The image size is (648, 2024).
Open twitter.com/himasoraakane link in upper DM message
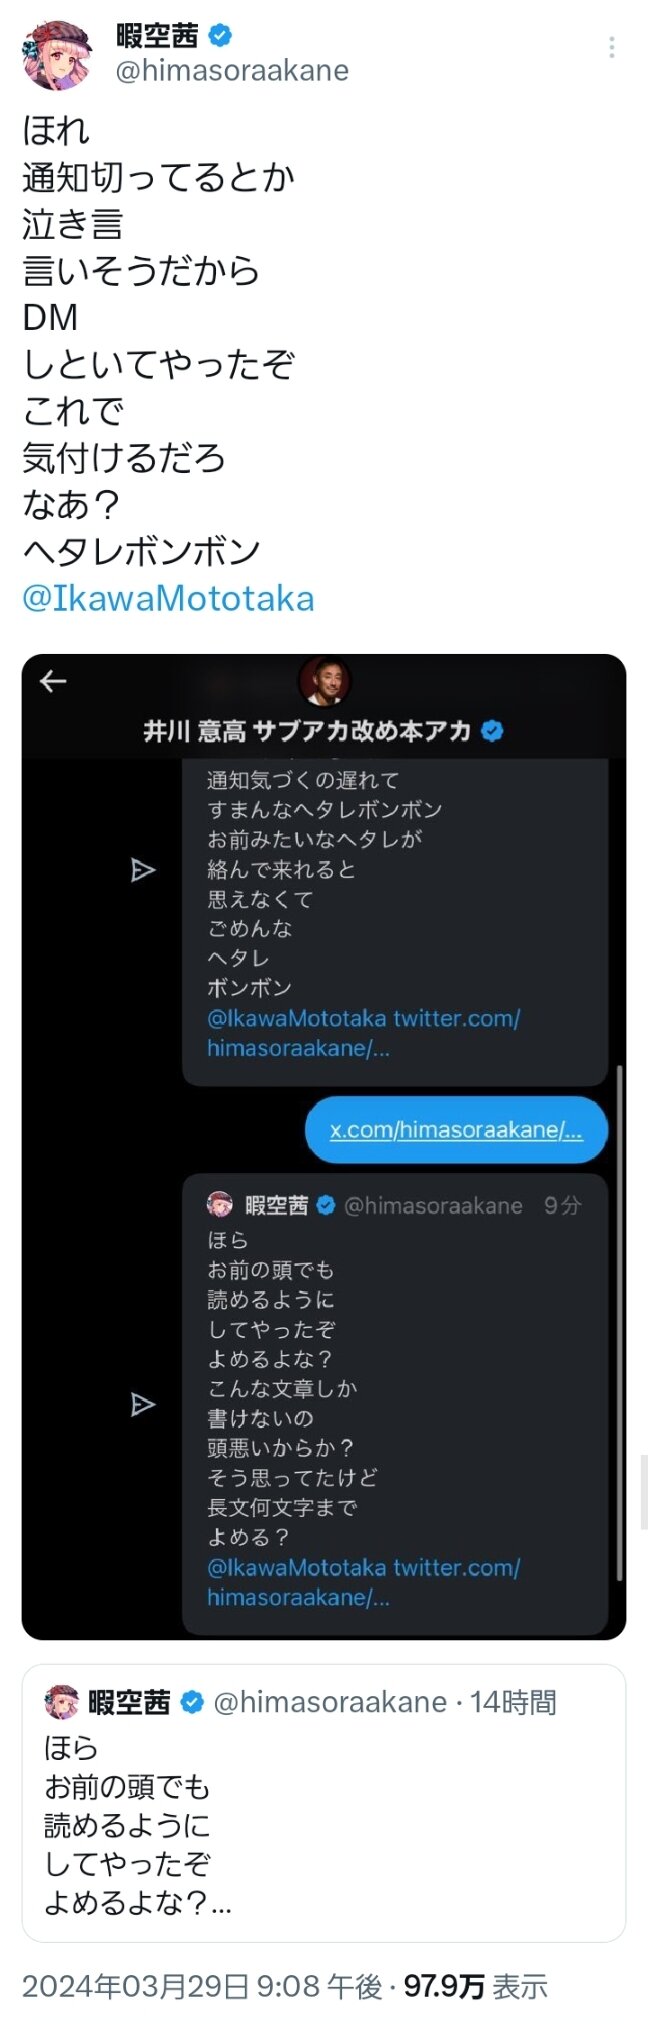coord(364,1033)
